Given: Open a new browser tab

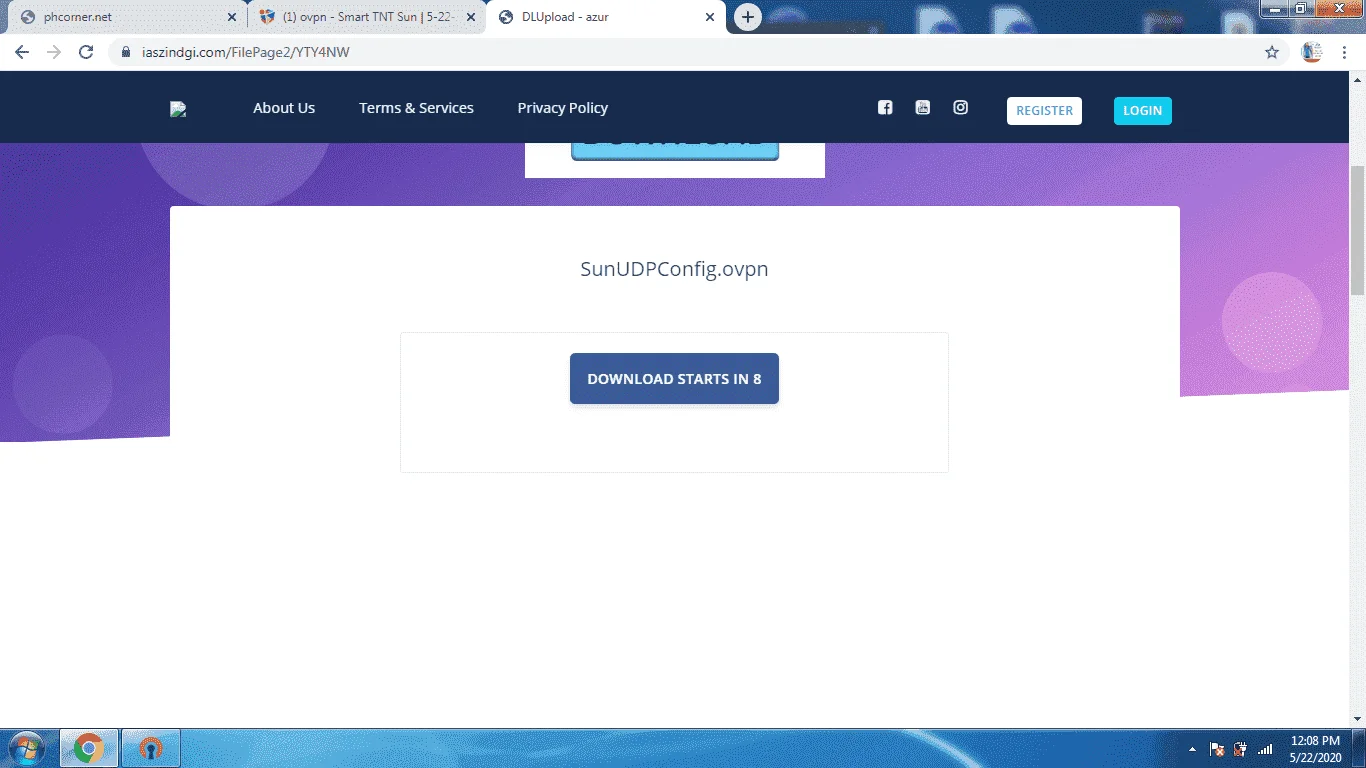Looking at the screenshot, I should 747,17.
